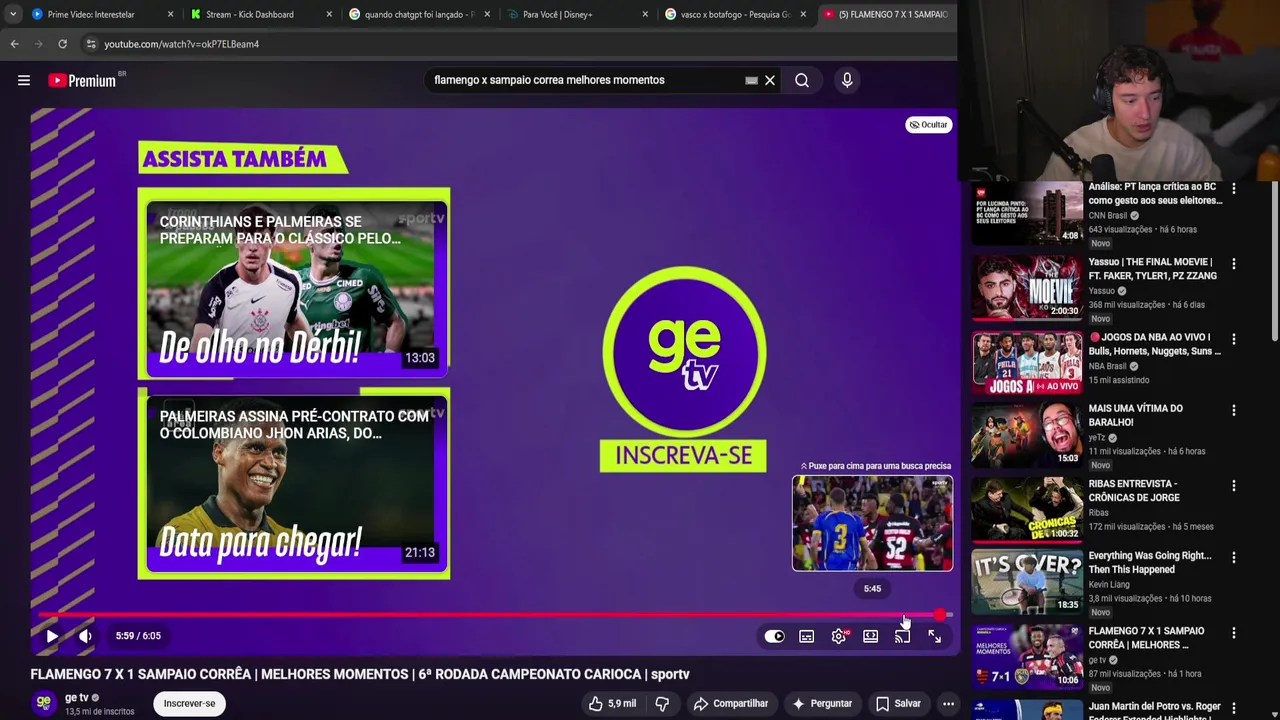Open options menu for Everything Was Going Right
Image resolution: width=1280 pixels, height=720 pixels.
coord(1233,557)
